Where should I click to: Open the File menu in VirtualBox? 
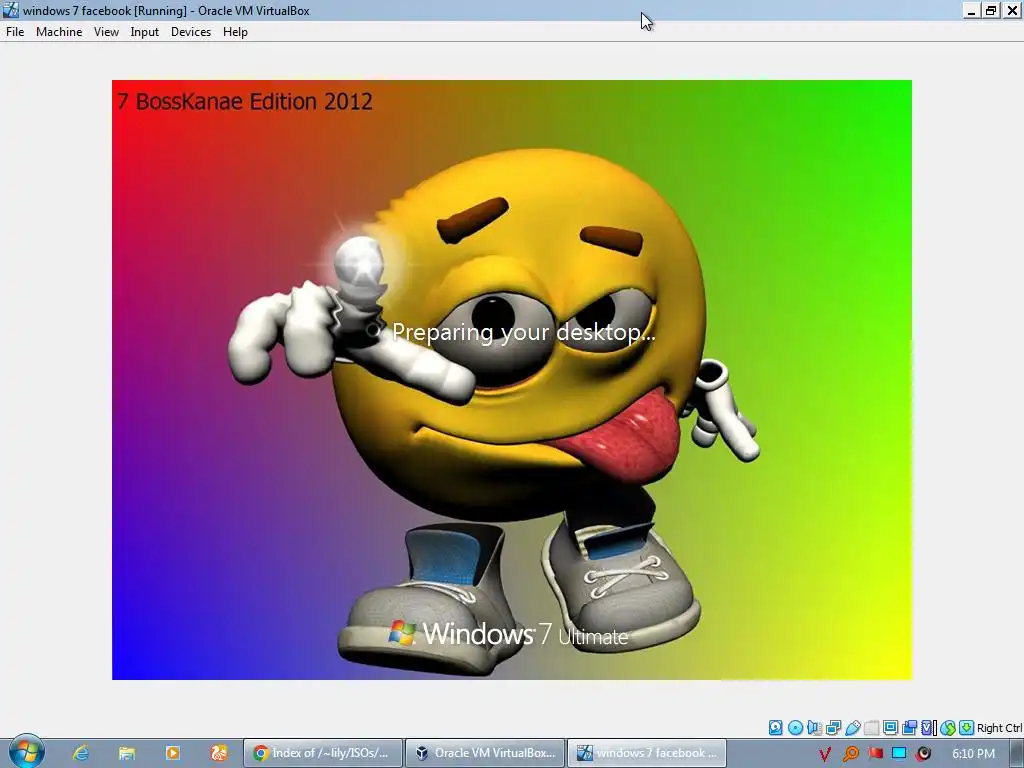[x=15, y=31]
